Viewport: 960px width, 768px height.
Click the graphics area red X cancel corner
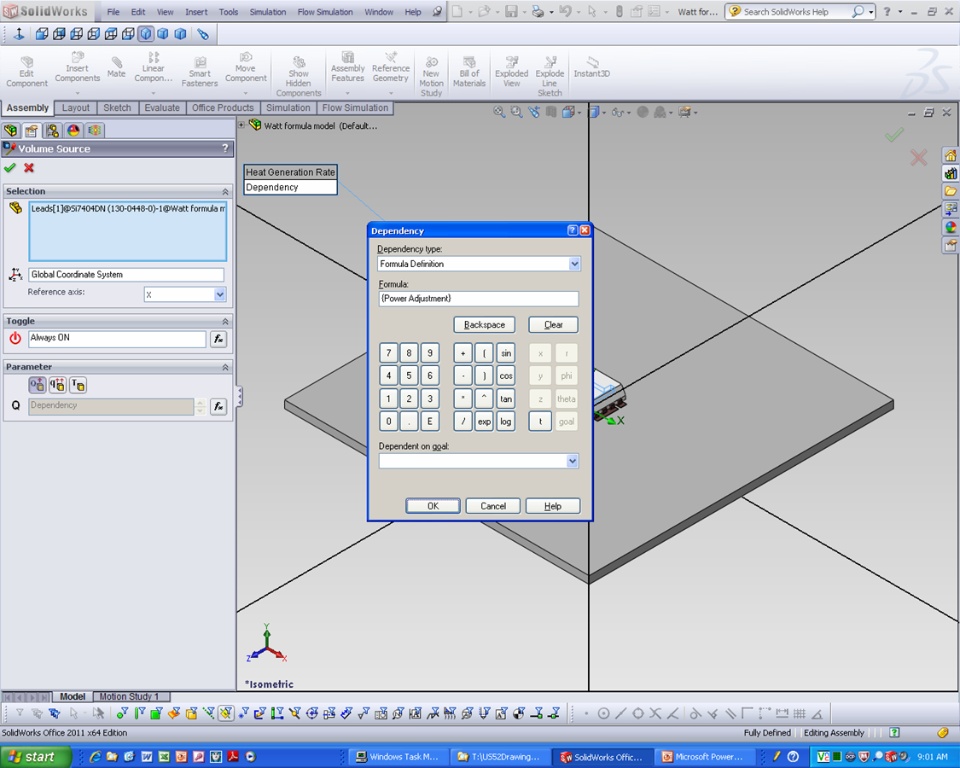(918, 158)
